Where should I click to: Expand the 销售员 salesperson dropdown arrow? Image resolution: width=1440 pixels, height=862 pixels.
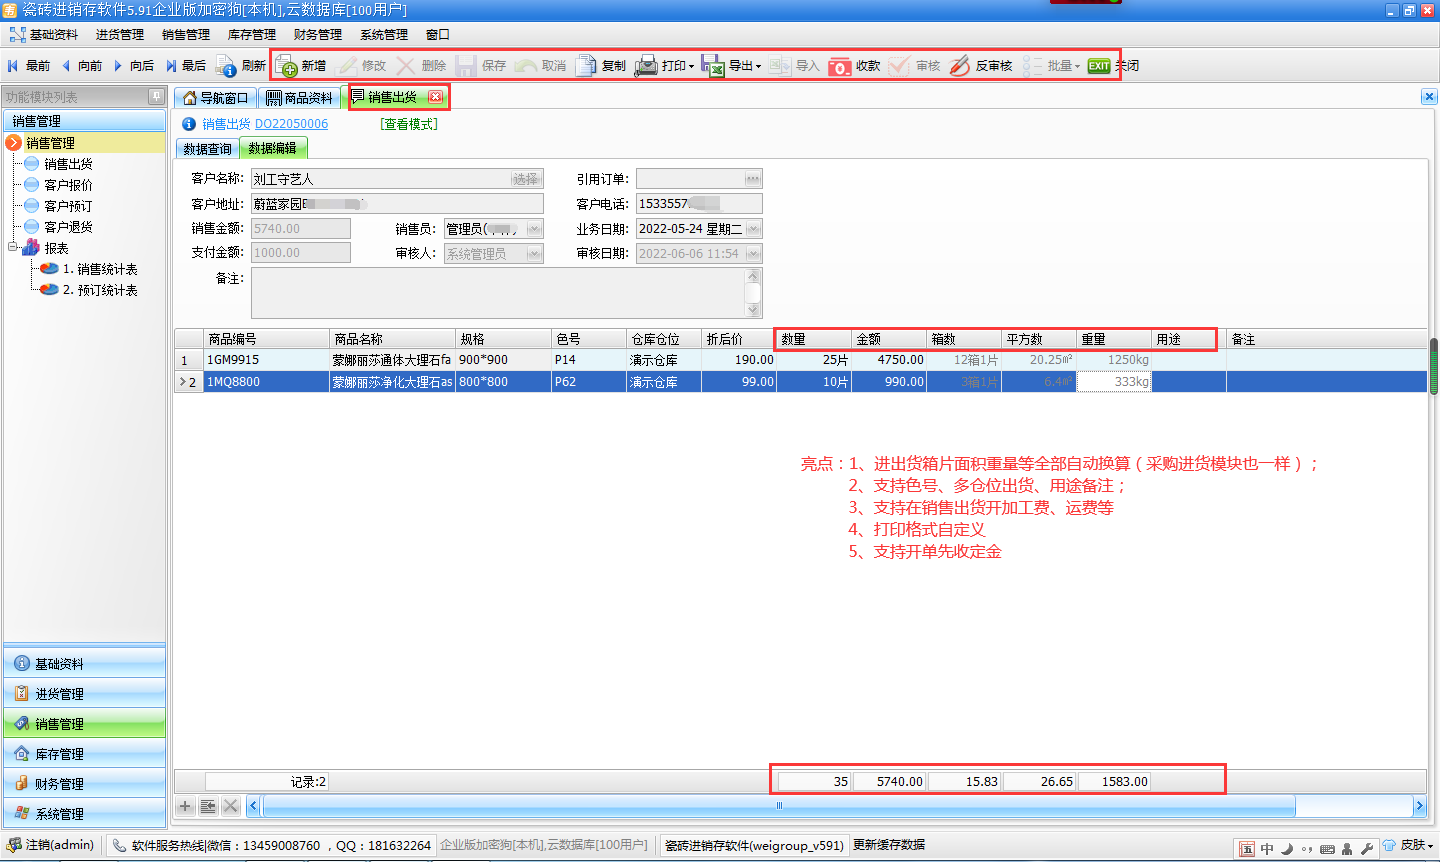click(535, 229)
